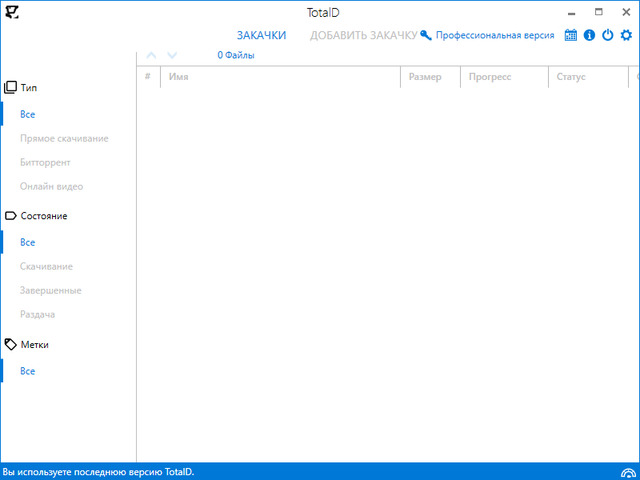Open the ДОБАВИТЬ ЗАКАЧКУ tab

tap(363, 36)
